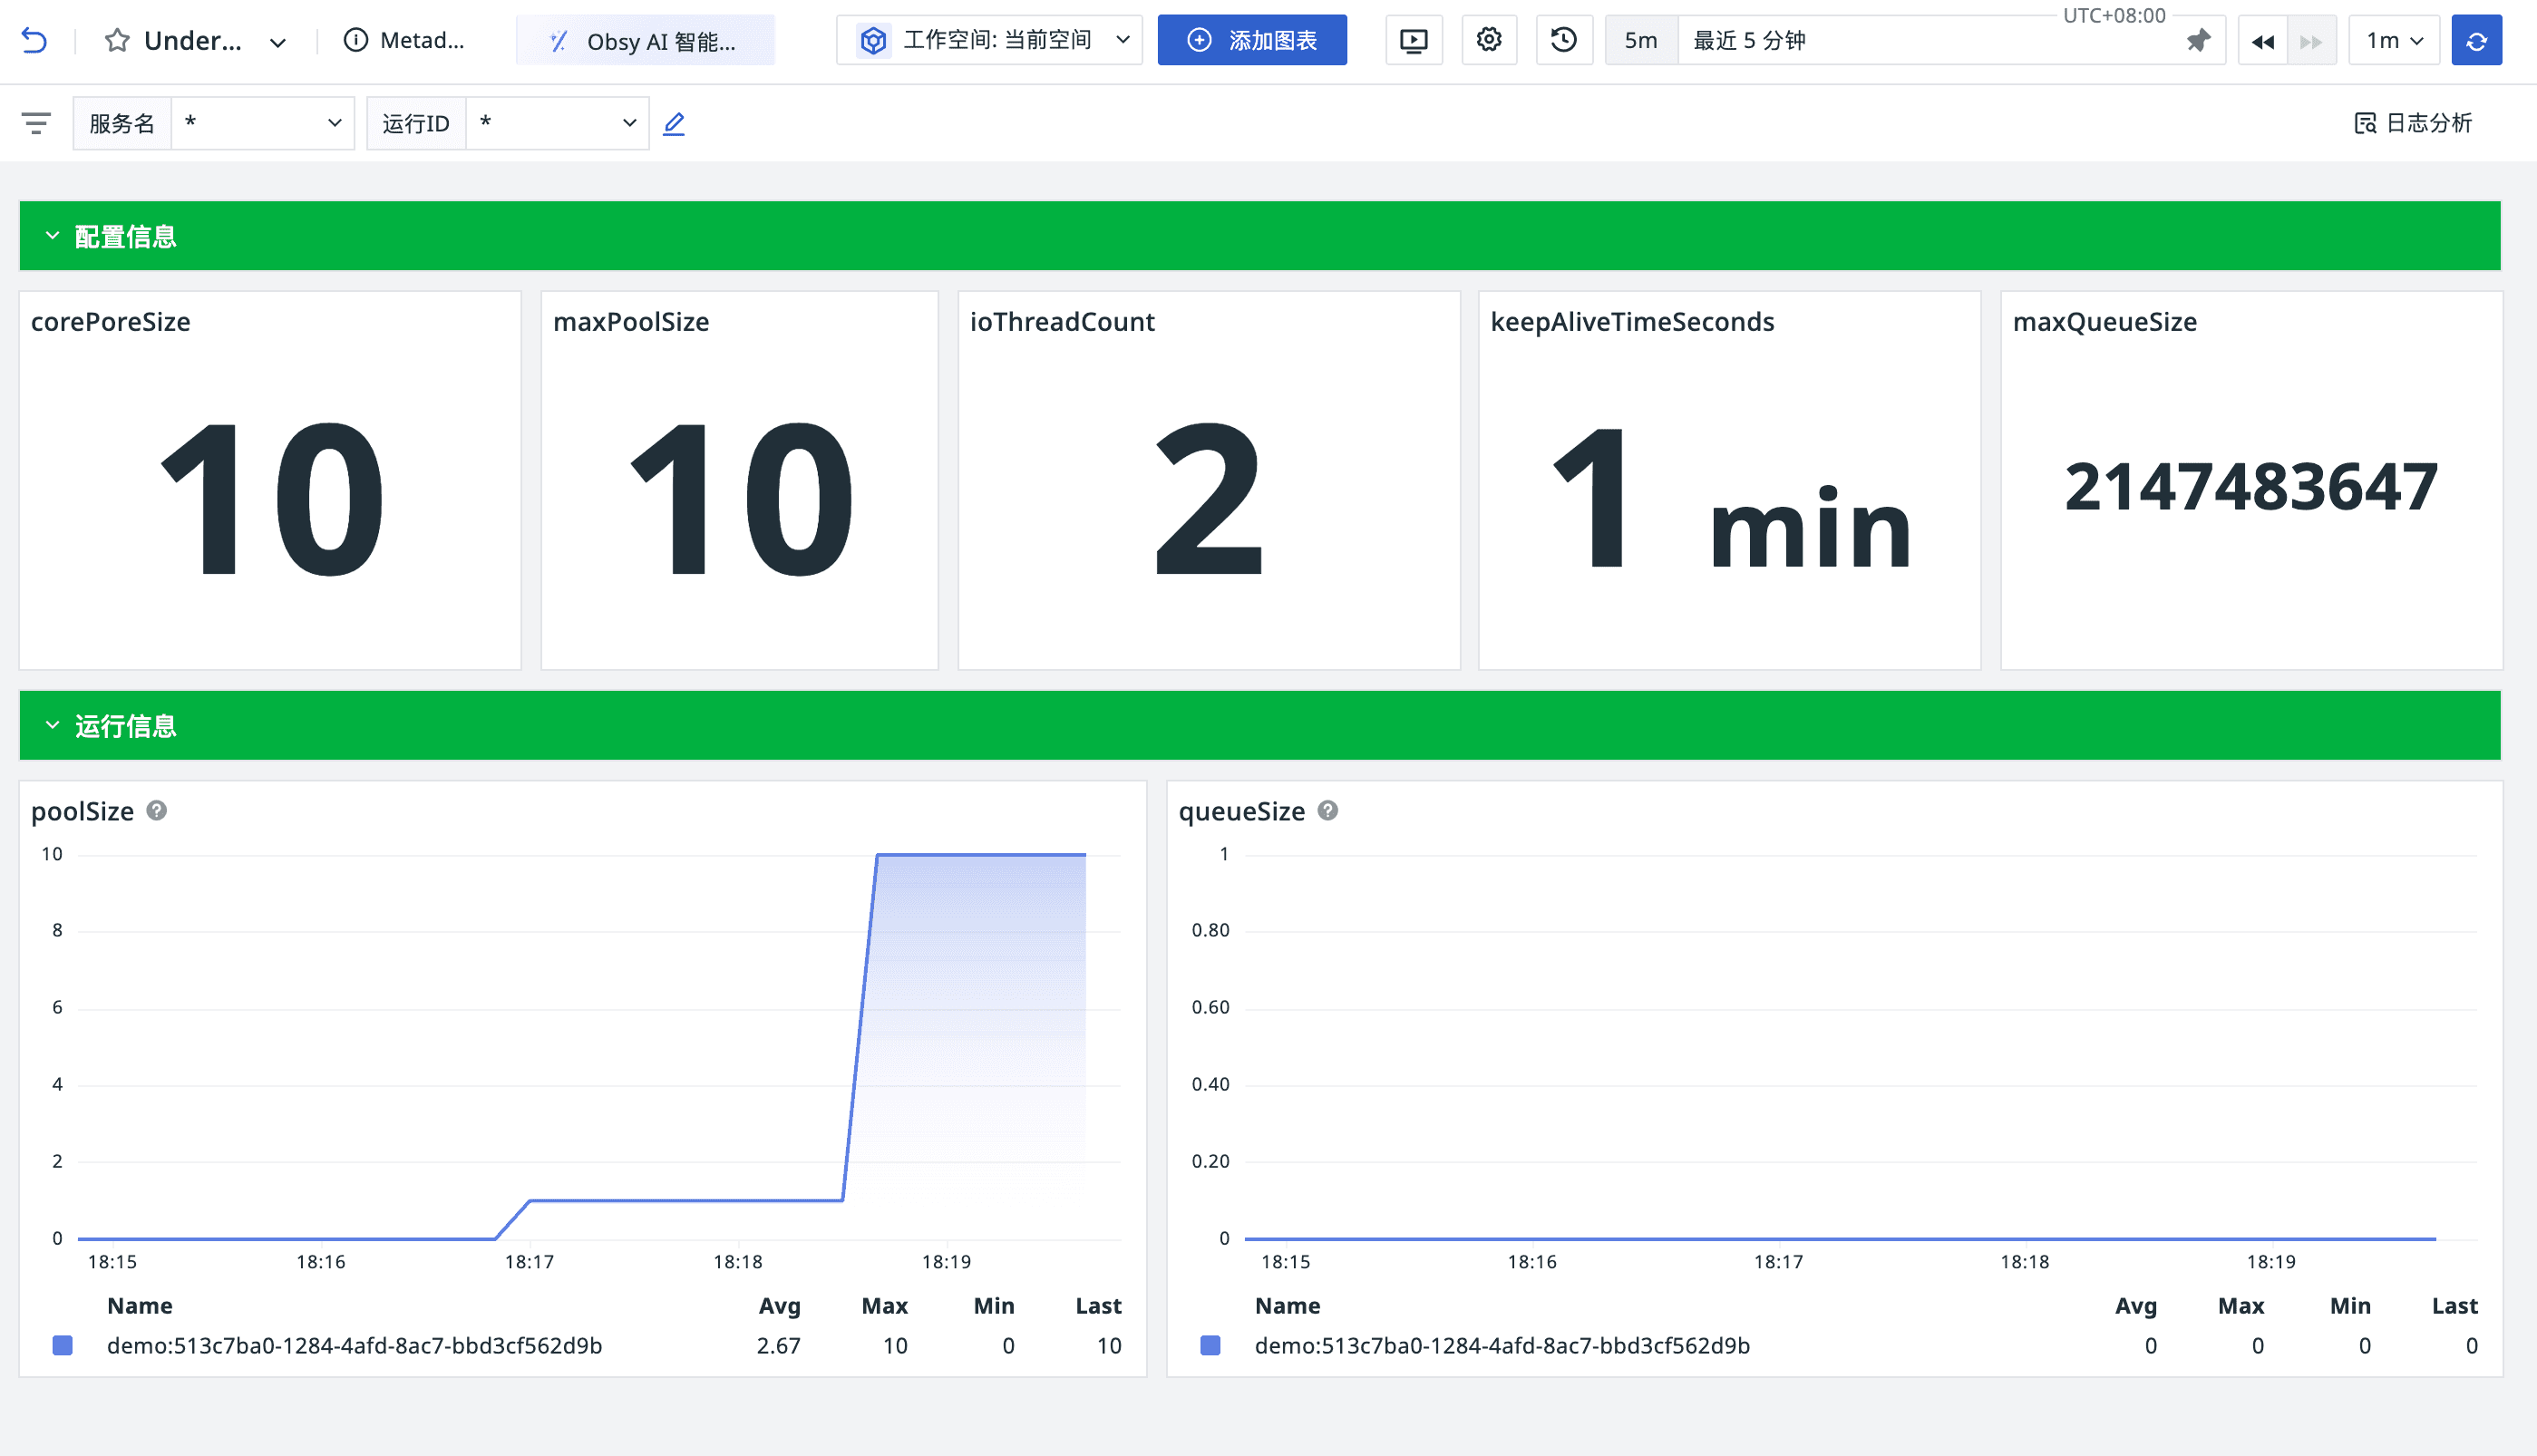
Task: Click the filter lines icon
Action: (36, 123)
